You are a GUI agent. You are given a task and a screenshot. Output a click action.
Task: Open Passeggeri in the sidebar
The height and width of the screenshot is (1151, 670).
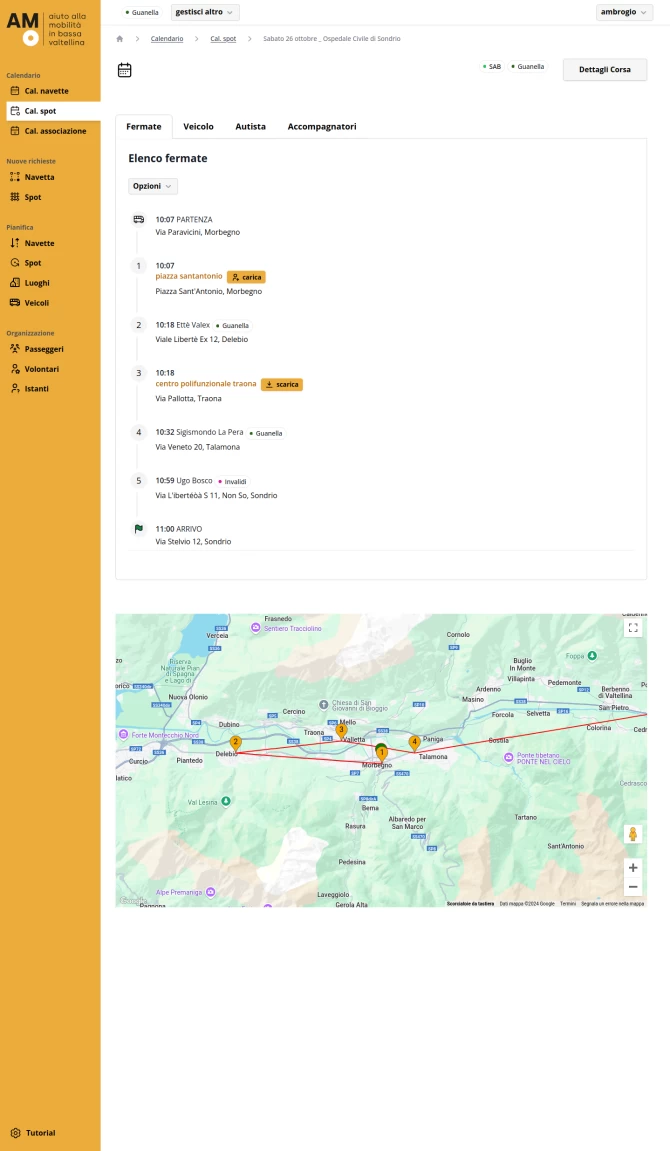click(44, 349)
